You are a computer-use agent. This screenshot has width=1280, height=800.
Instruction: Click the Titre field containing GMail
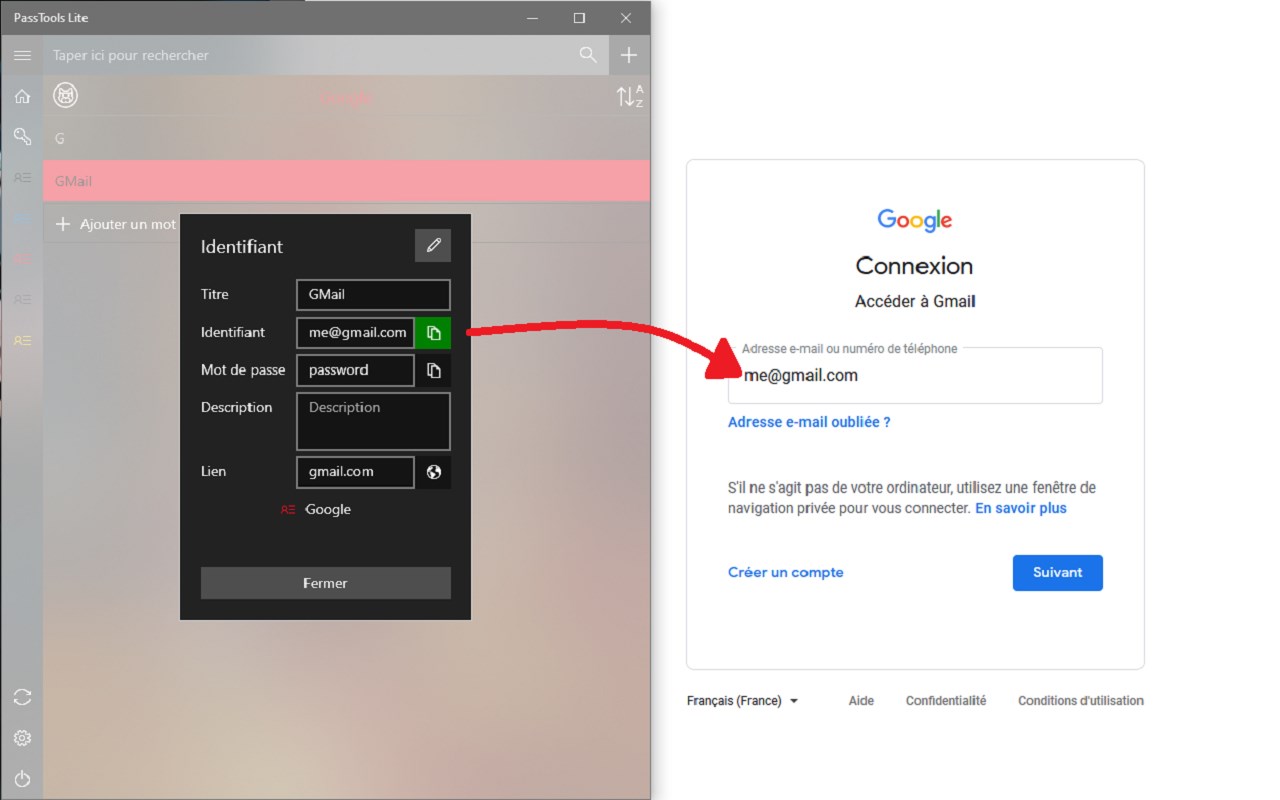(373, 295)
